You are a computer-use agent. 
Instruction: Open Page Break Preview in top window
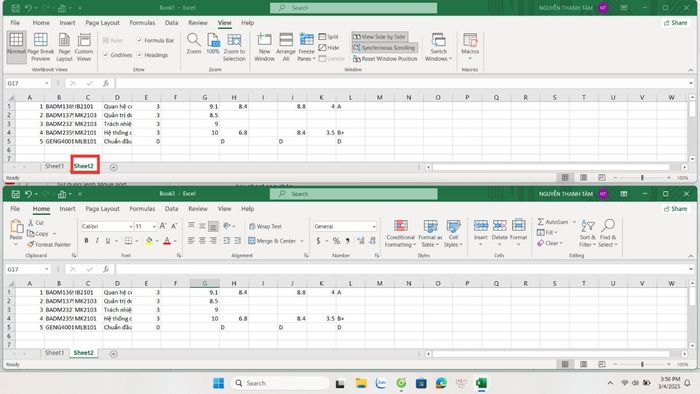tap(41, 47)
